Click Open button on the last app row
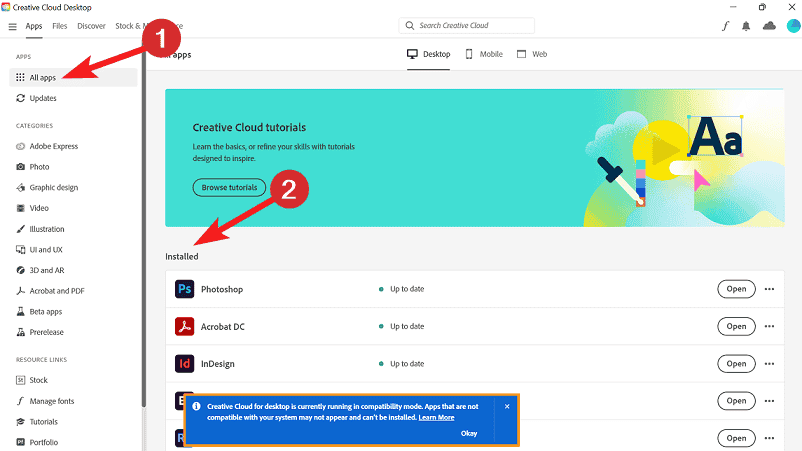The height and width of the screenshot is (451, 802). click(737, 438)
